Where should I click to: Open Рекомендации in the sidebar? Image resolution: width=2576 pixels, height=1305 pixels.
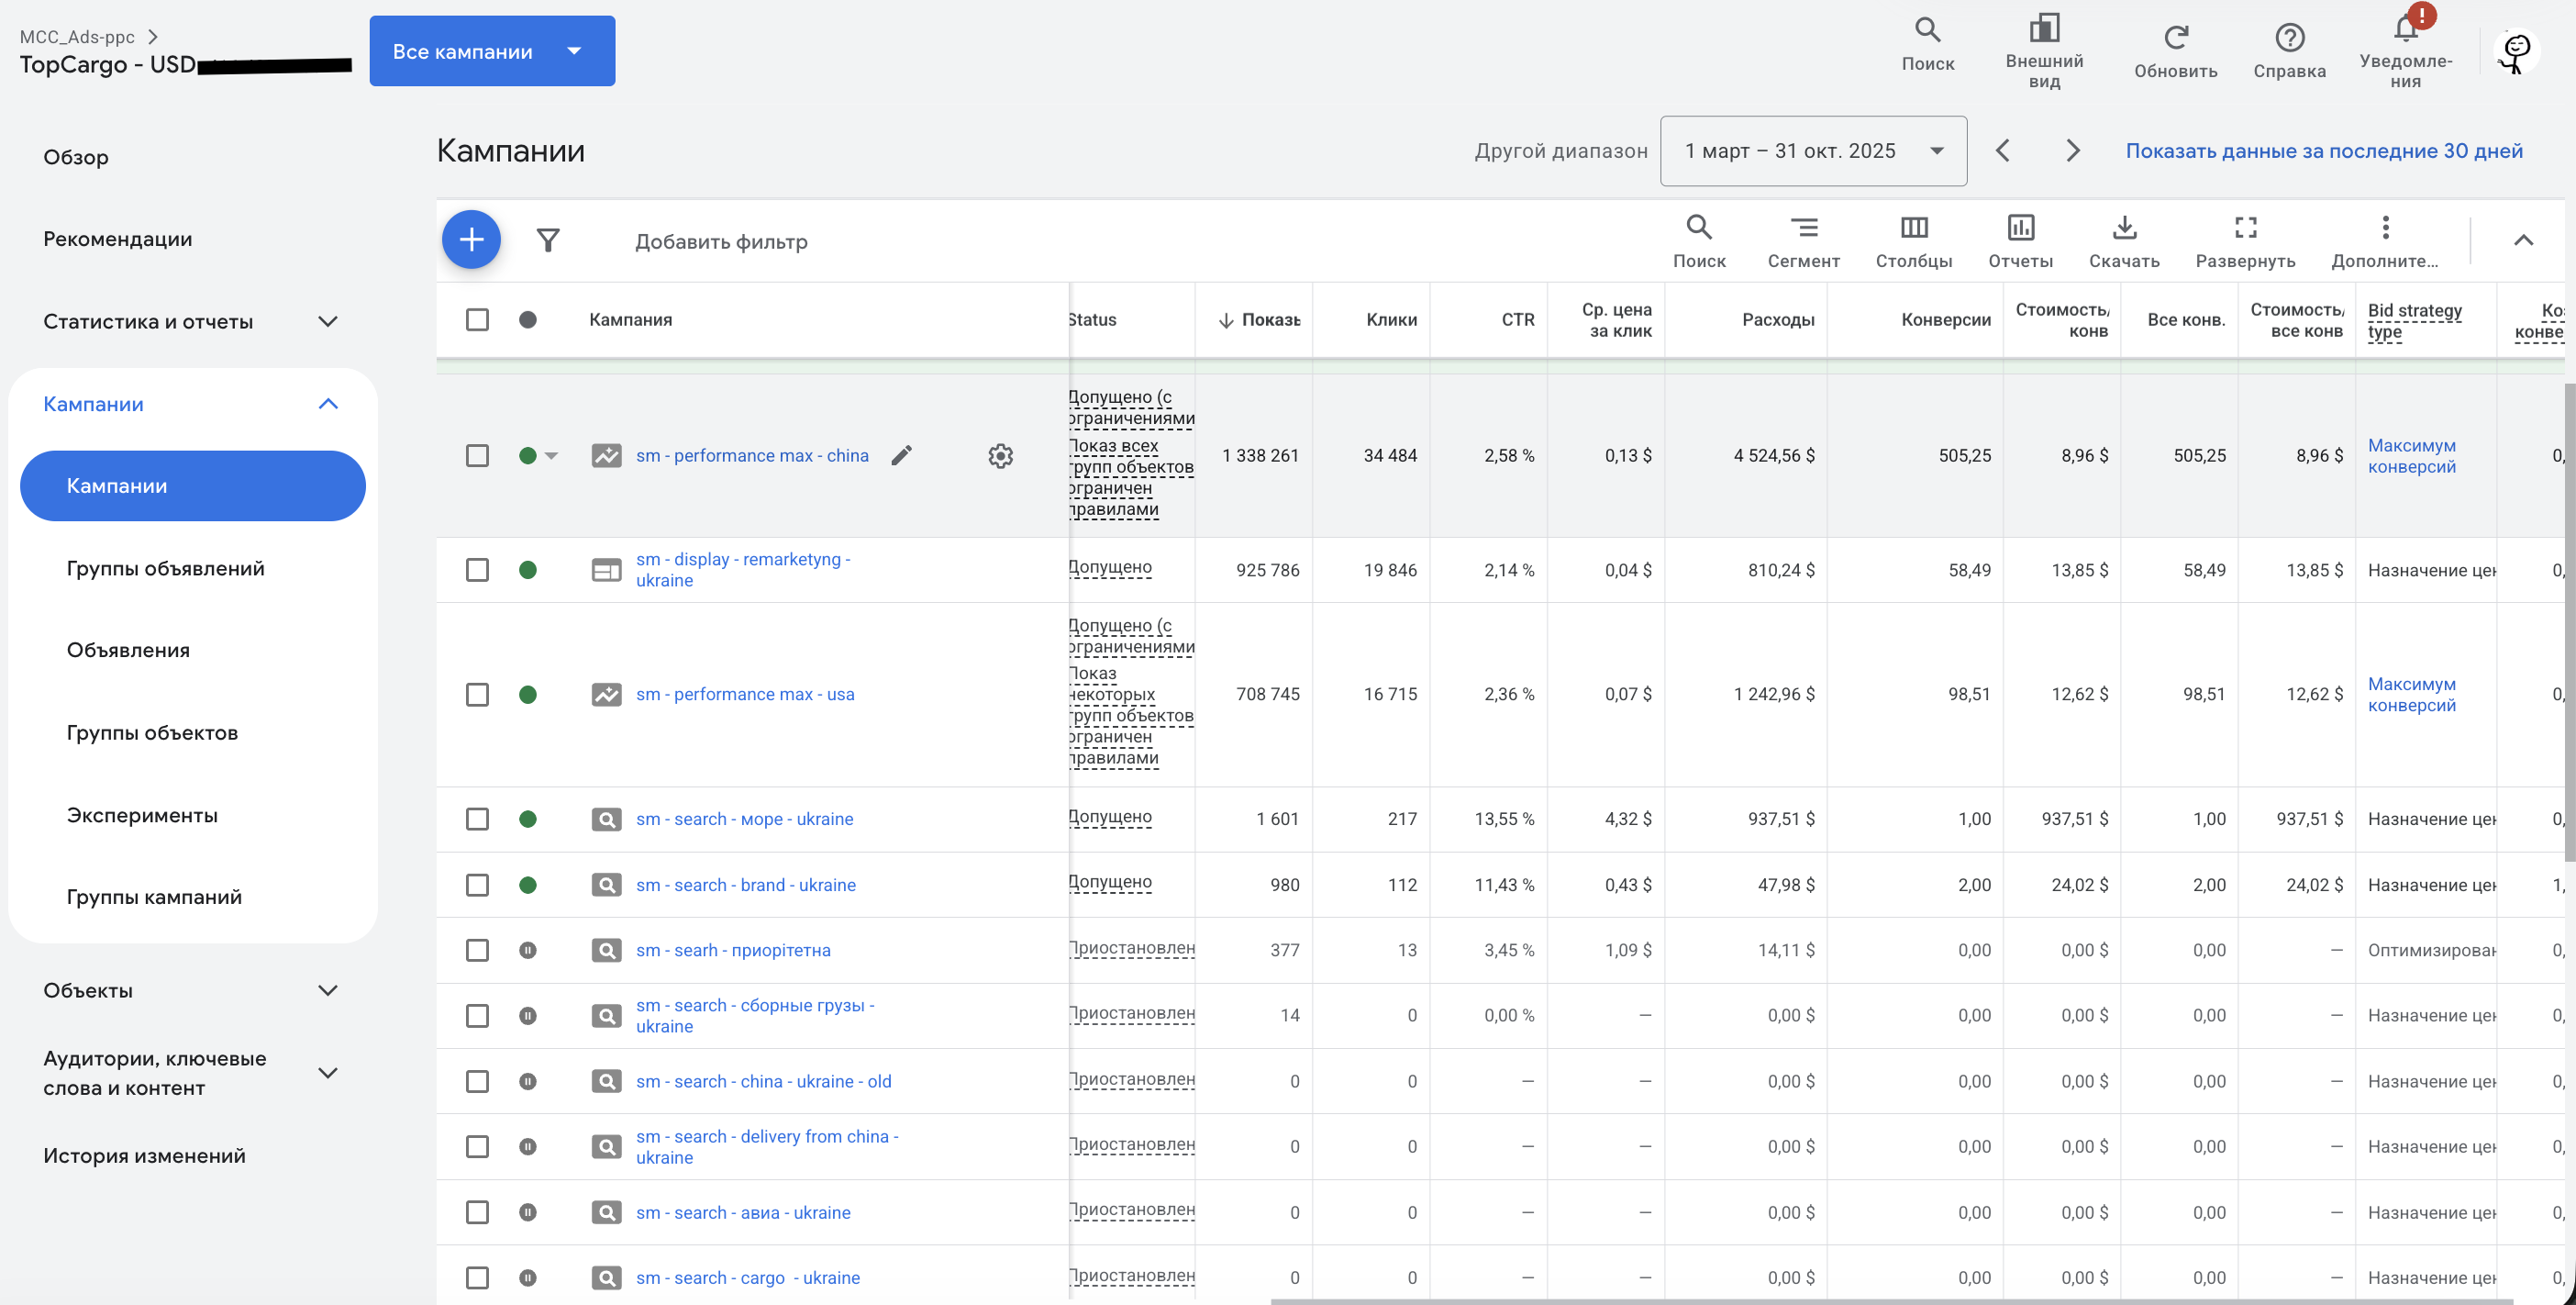118,239
